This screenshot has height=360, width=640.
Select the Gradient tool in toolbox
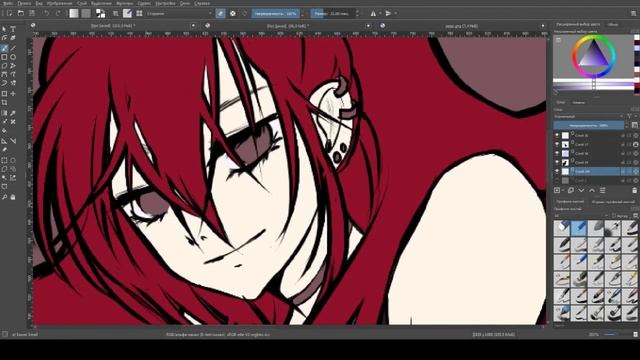pyautogui.click(x=4, y=113)
